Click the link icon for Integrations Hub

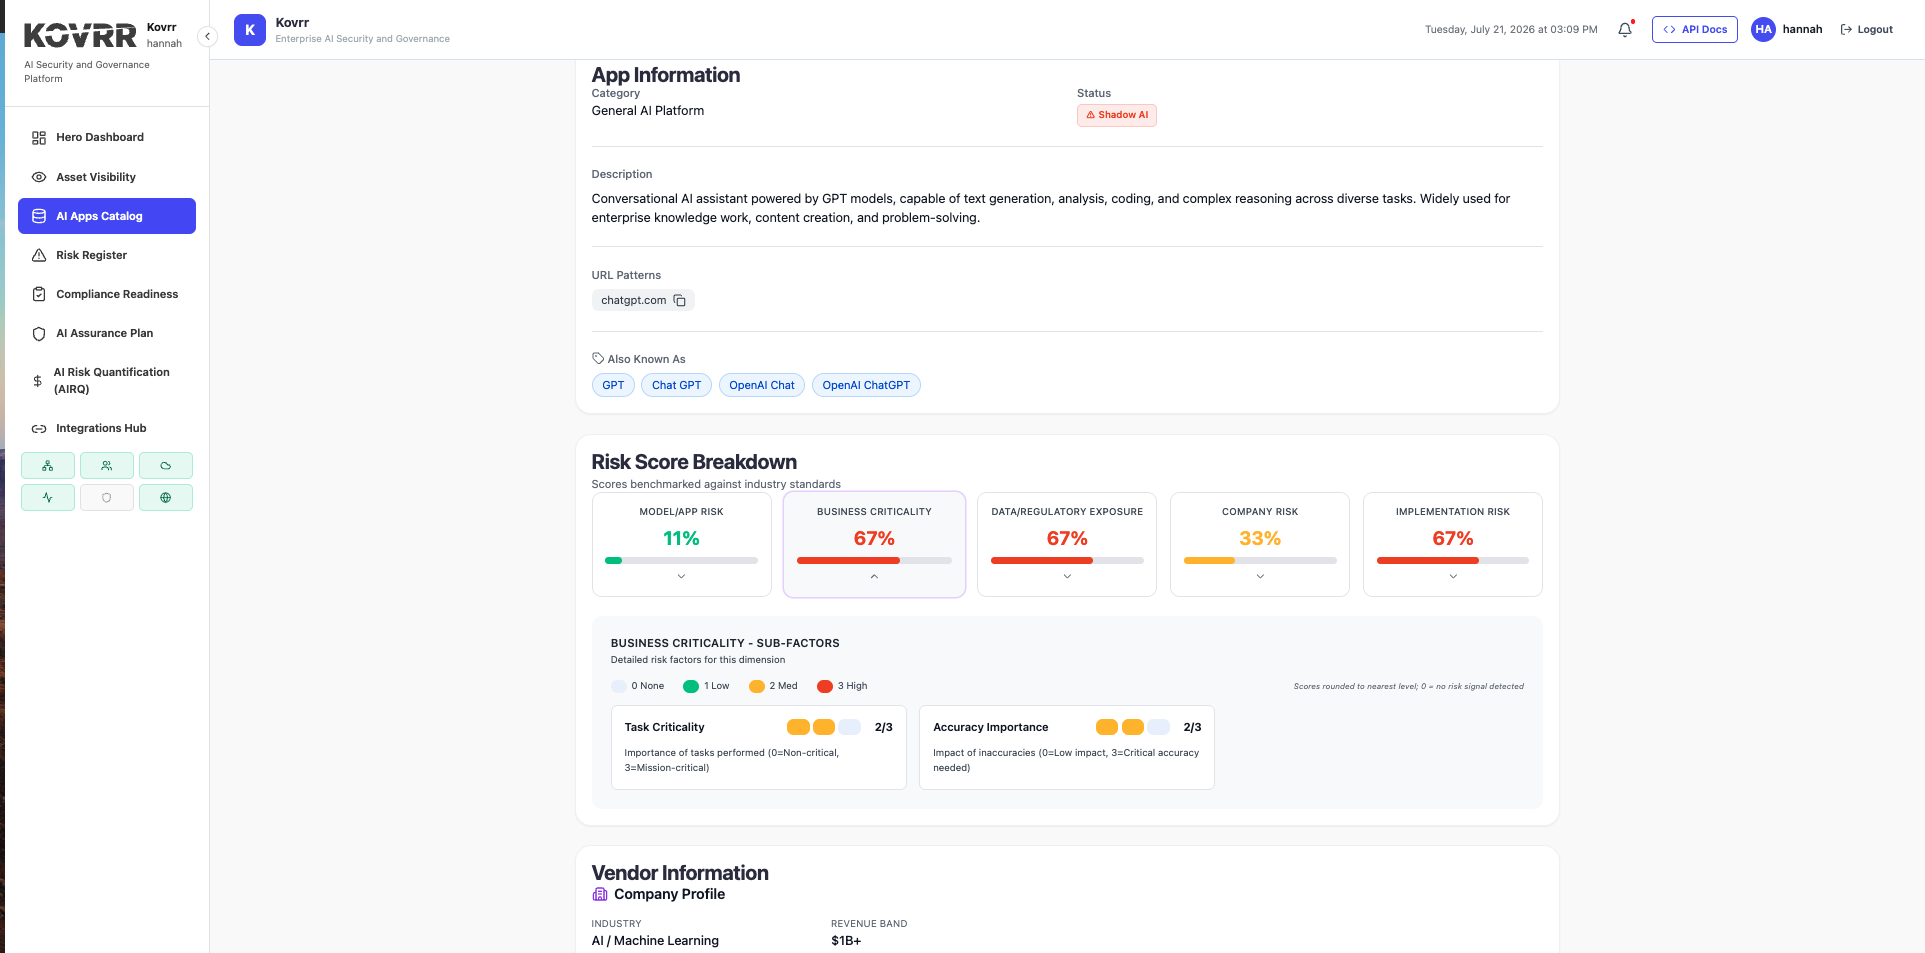coord(39,429)
